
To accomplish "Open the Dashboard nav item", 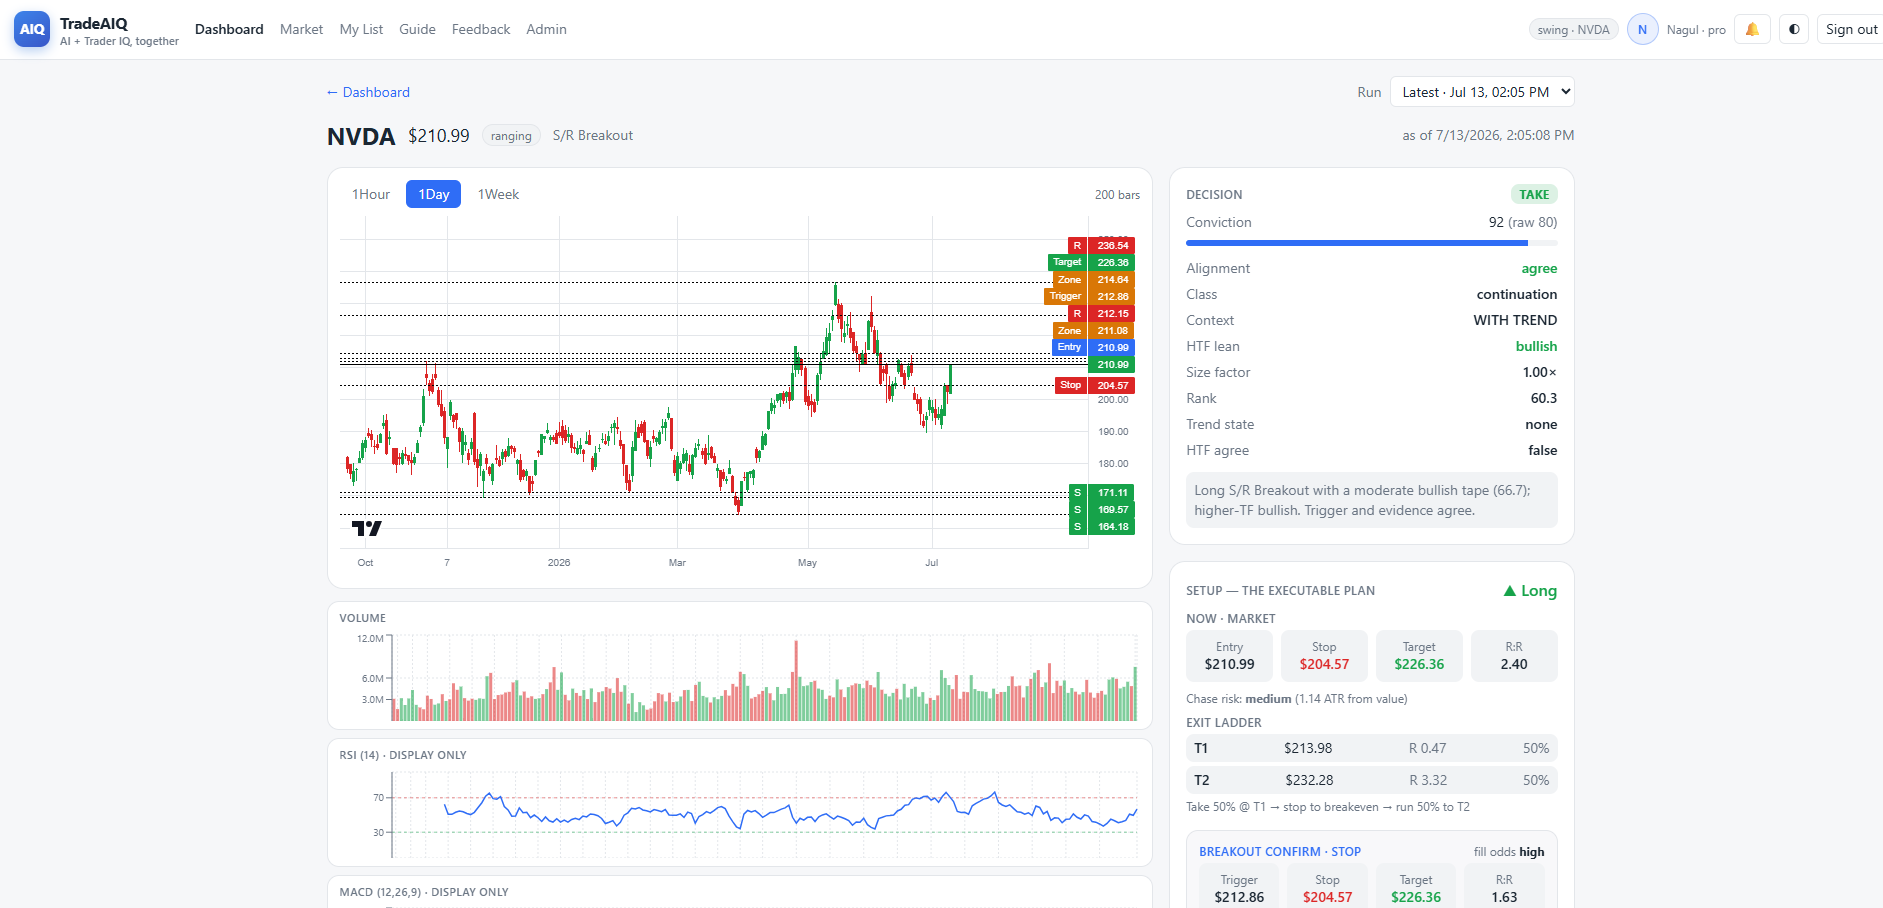I will tap(229, 29).
